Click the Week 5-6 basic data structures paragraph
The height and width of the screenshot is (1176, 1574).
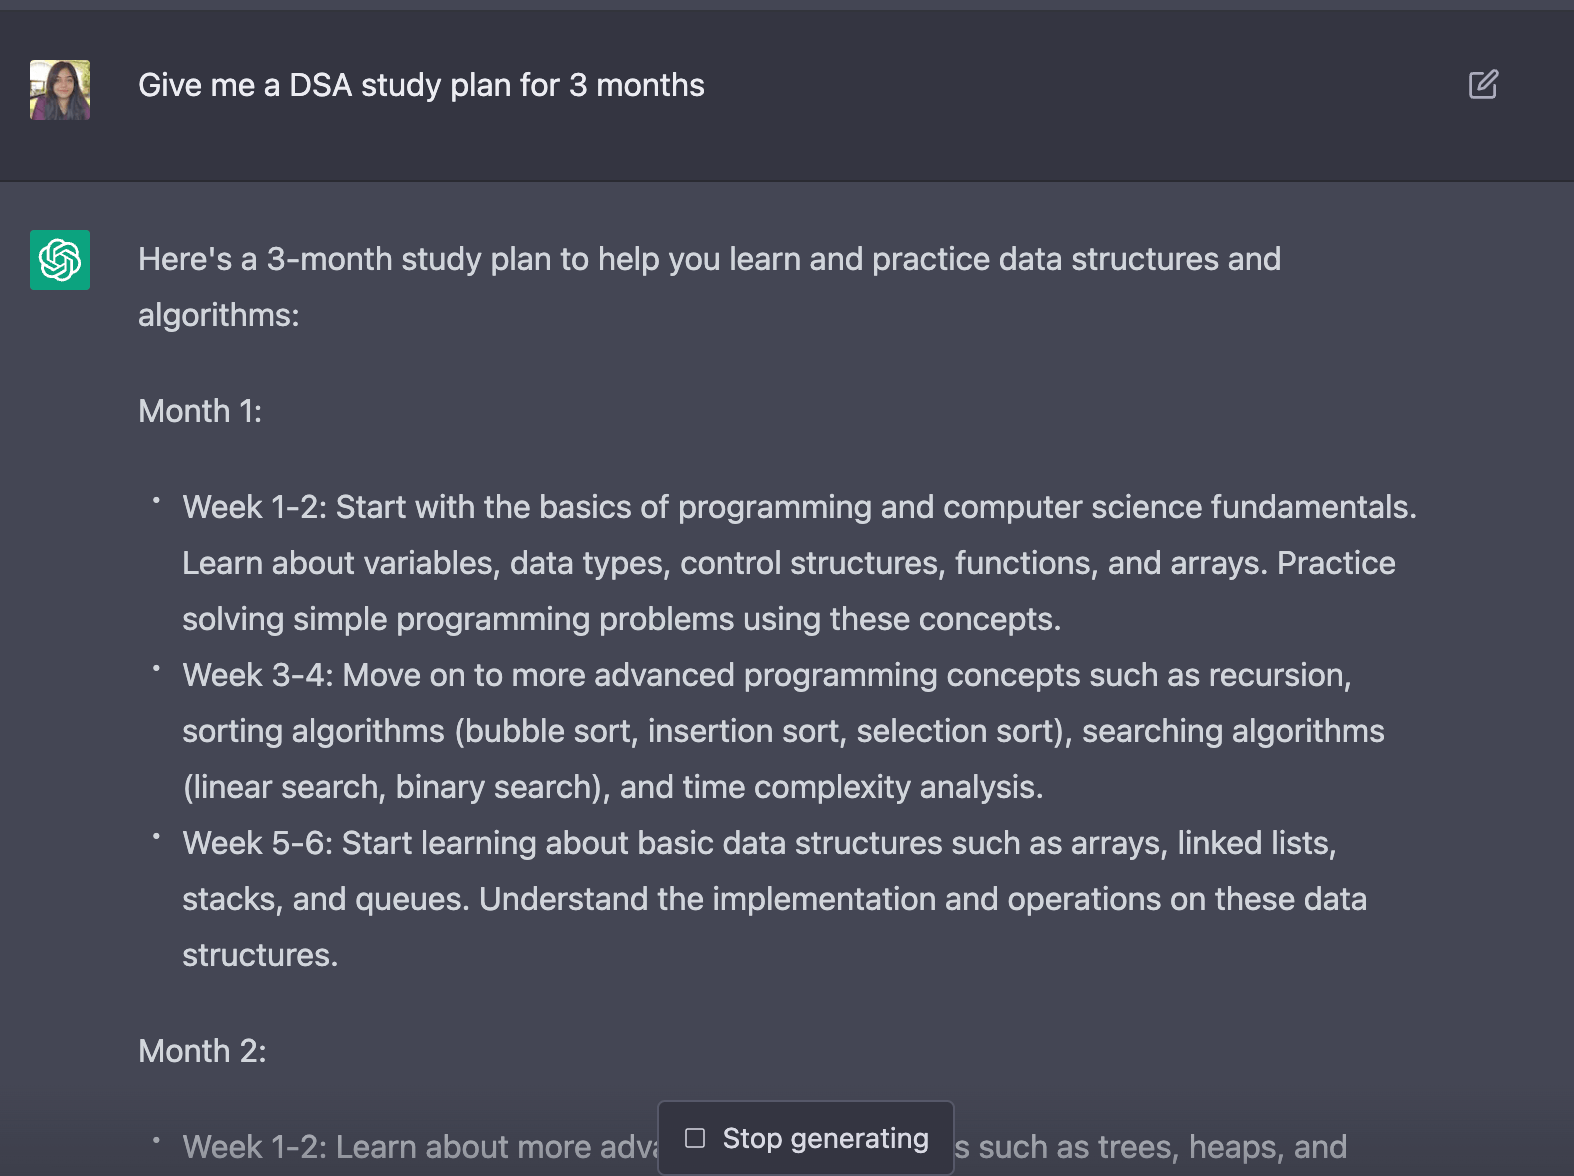(774, 899)
